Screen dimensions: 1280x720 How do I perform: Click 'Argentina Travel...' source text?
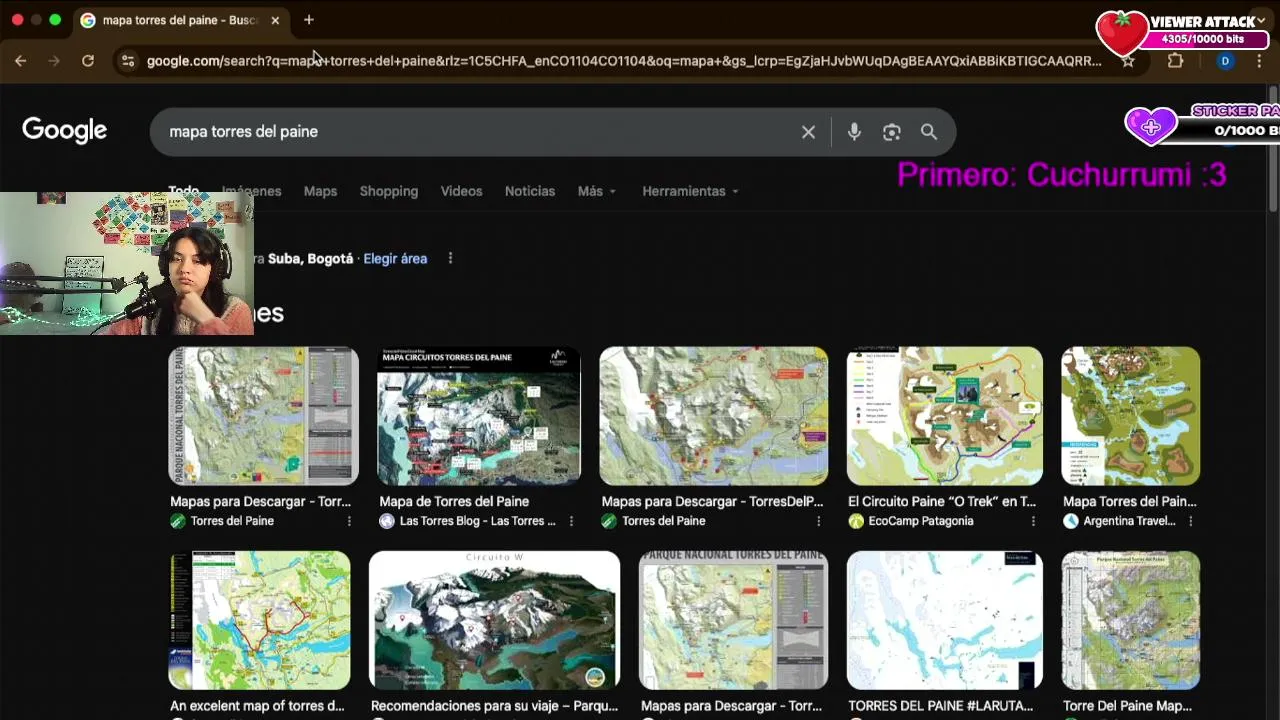1129,521
